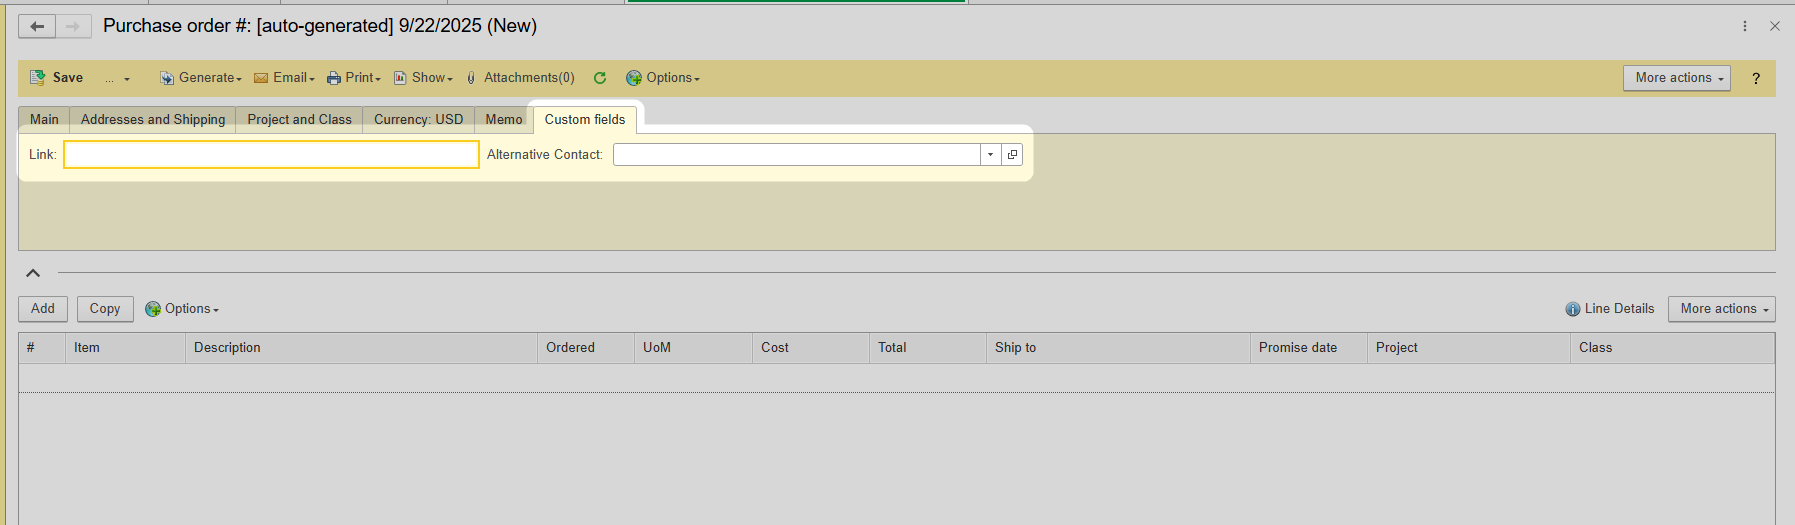Open Alternative Contact record icon

(1012, 155)
